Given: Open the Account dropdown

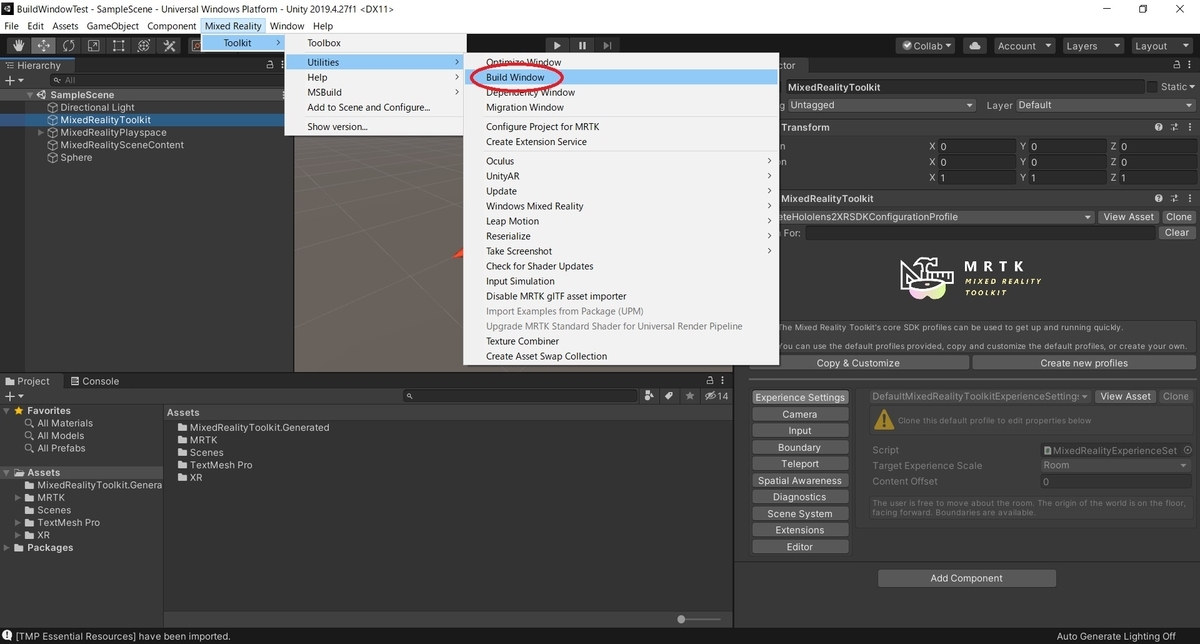Looking at the screenshot, I should (x=1024, y=46).
